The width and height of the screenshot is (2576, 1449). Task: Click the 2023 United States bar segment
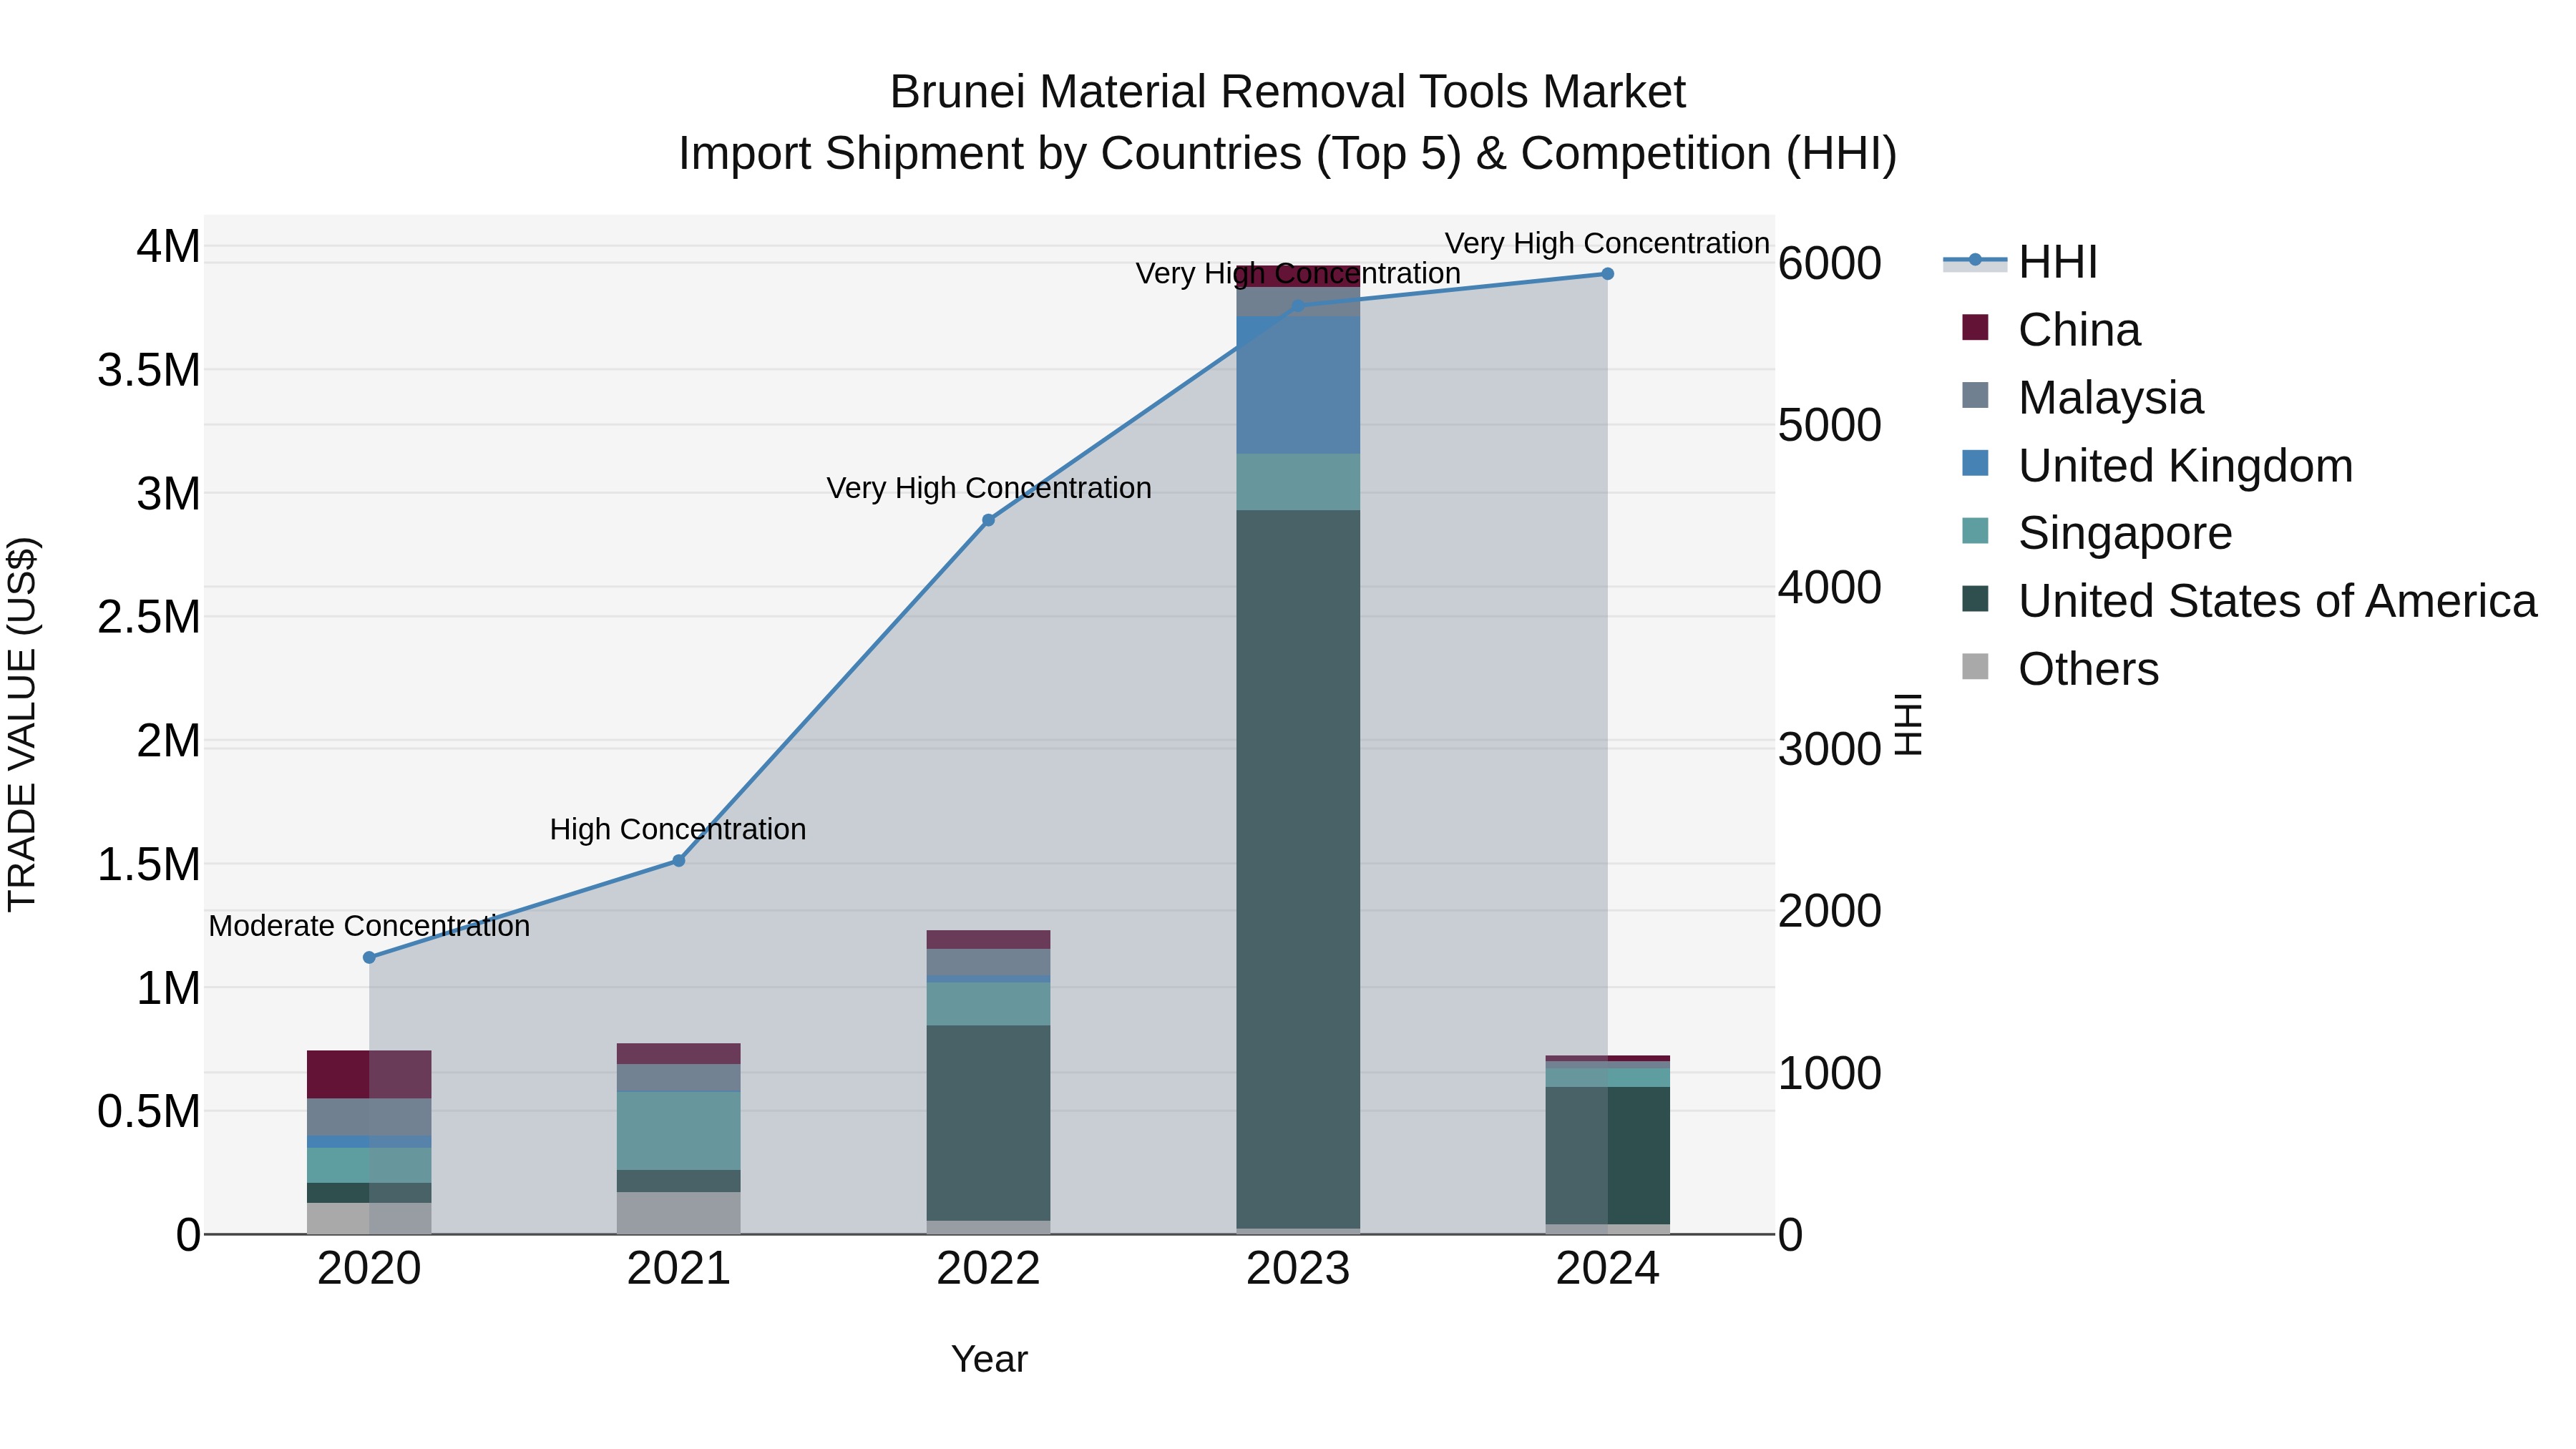click(1298, 869)
